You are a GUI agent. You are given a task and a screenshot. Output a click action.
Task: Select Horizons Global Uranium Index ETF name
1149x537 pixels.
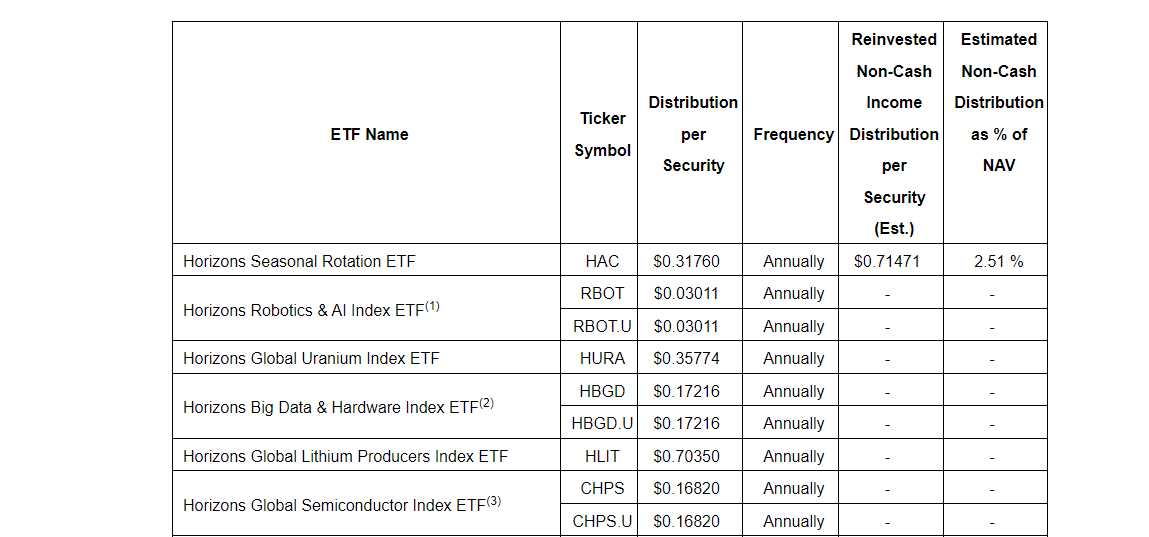[x=311, y=358]
